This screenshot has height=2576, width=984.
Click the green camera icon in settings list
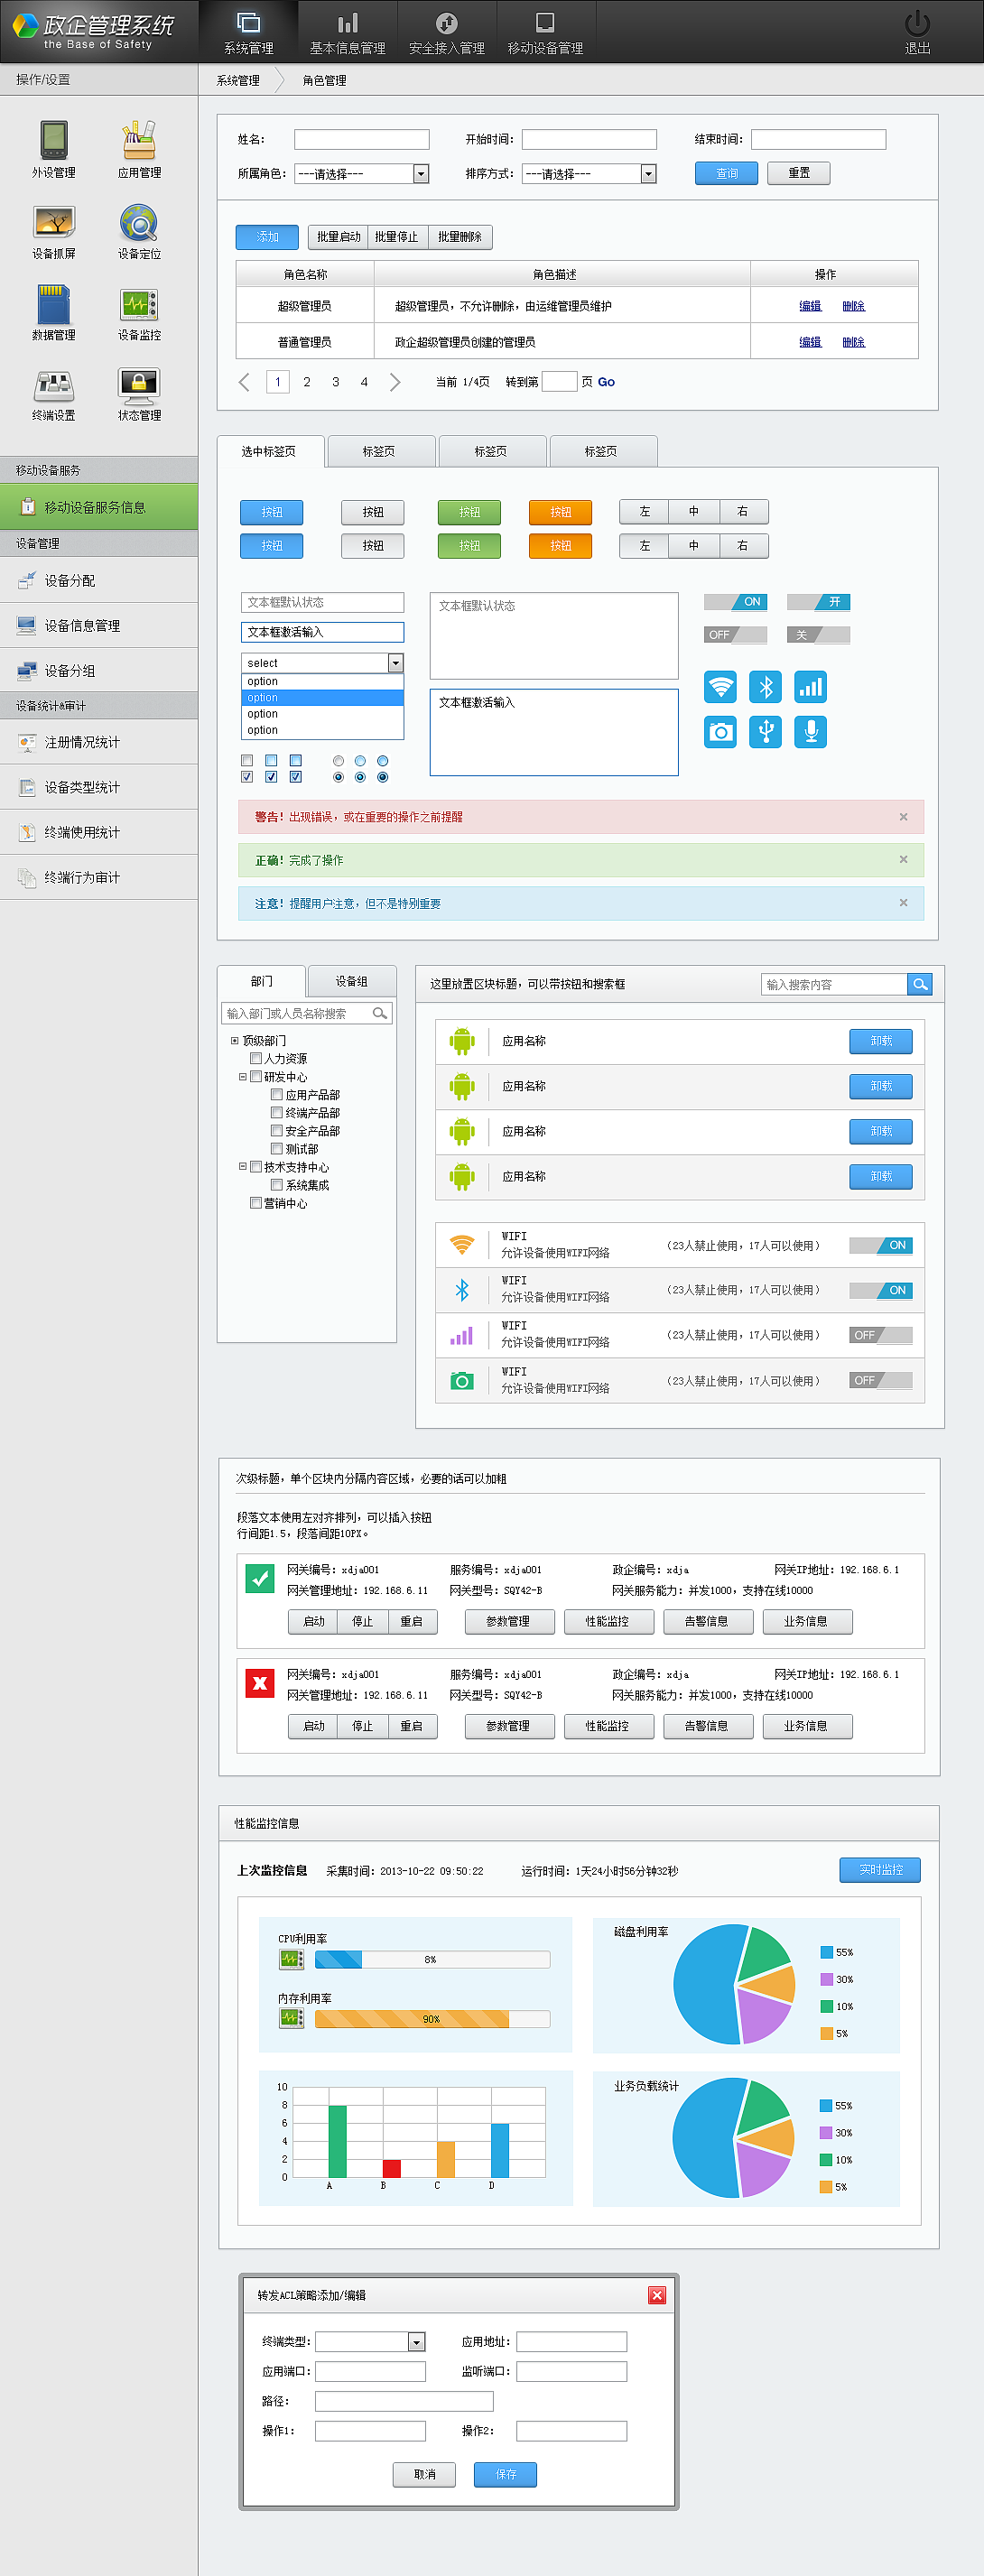tap(462, 1381)
